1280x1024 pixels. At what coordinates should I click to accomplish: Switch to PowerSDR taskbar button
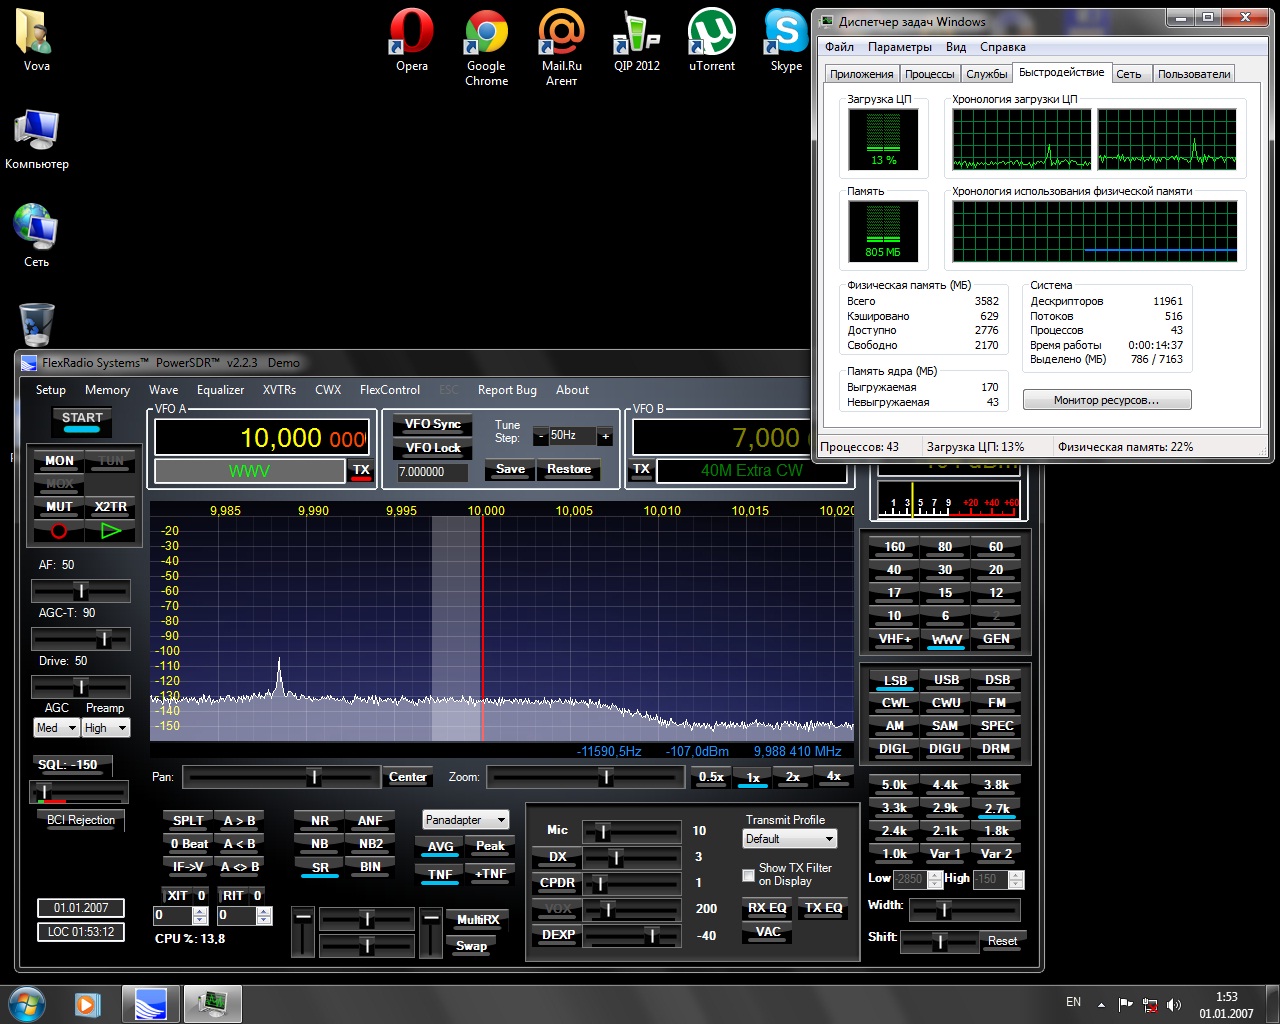pos(151,1003)
